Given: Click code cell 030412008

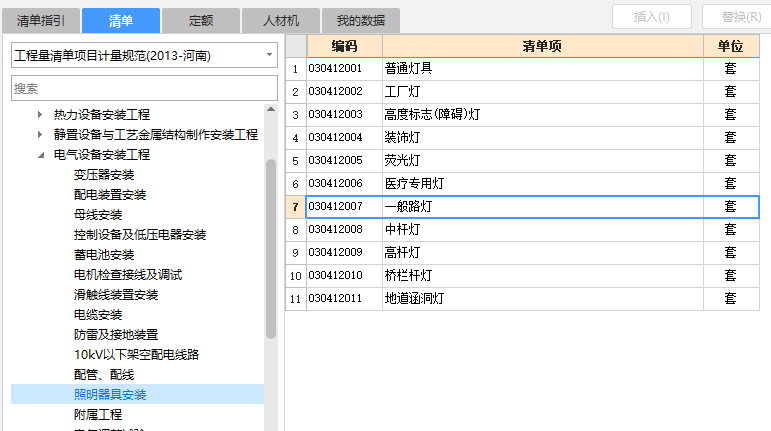Looking at the screenshot, I should [x=344, y=230].
